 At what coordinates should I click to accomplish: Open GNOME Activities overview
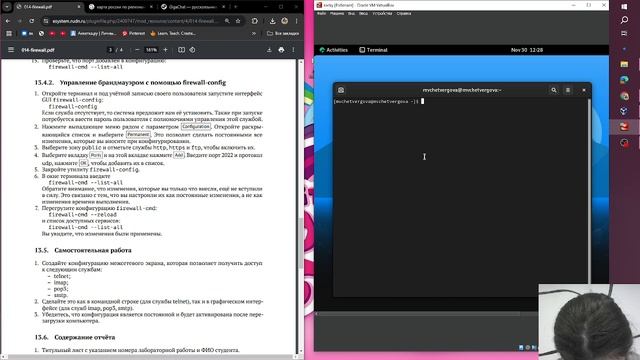click(x=333, y=50)
